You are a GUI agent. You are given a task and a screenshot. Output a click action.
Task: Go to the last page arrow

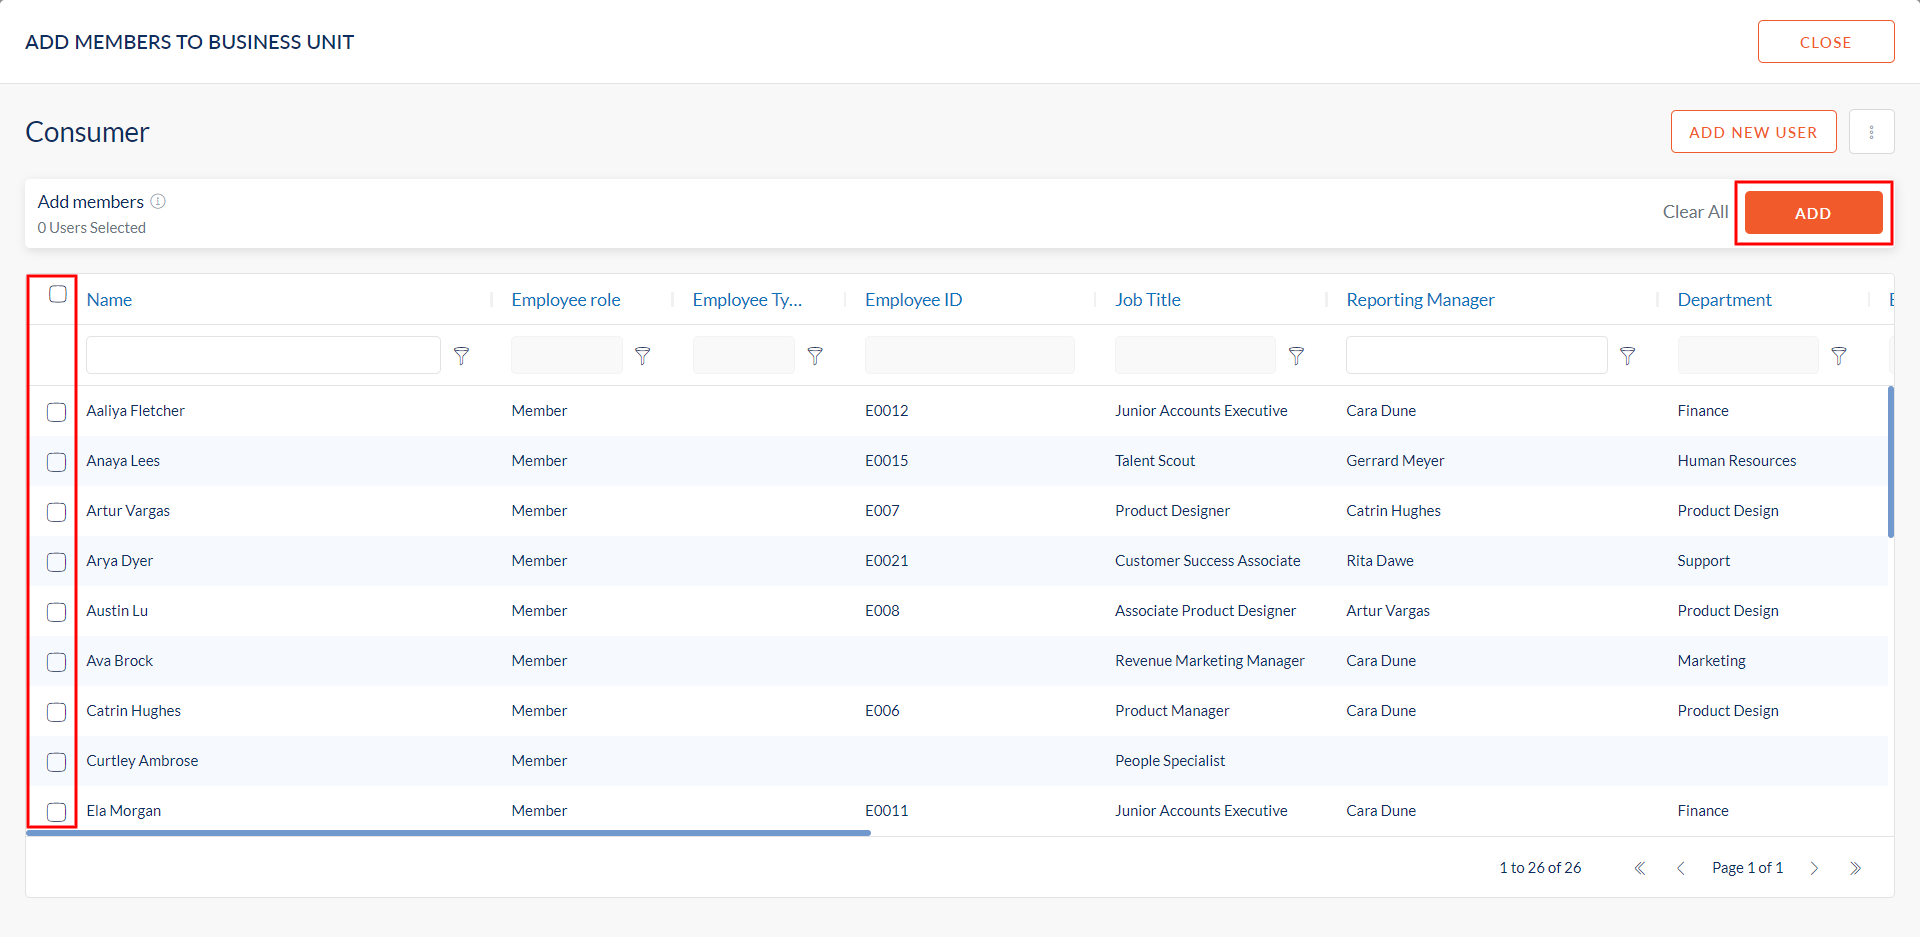point(1855,868)
